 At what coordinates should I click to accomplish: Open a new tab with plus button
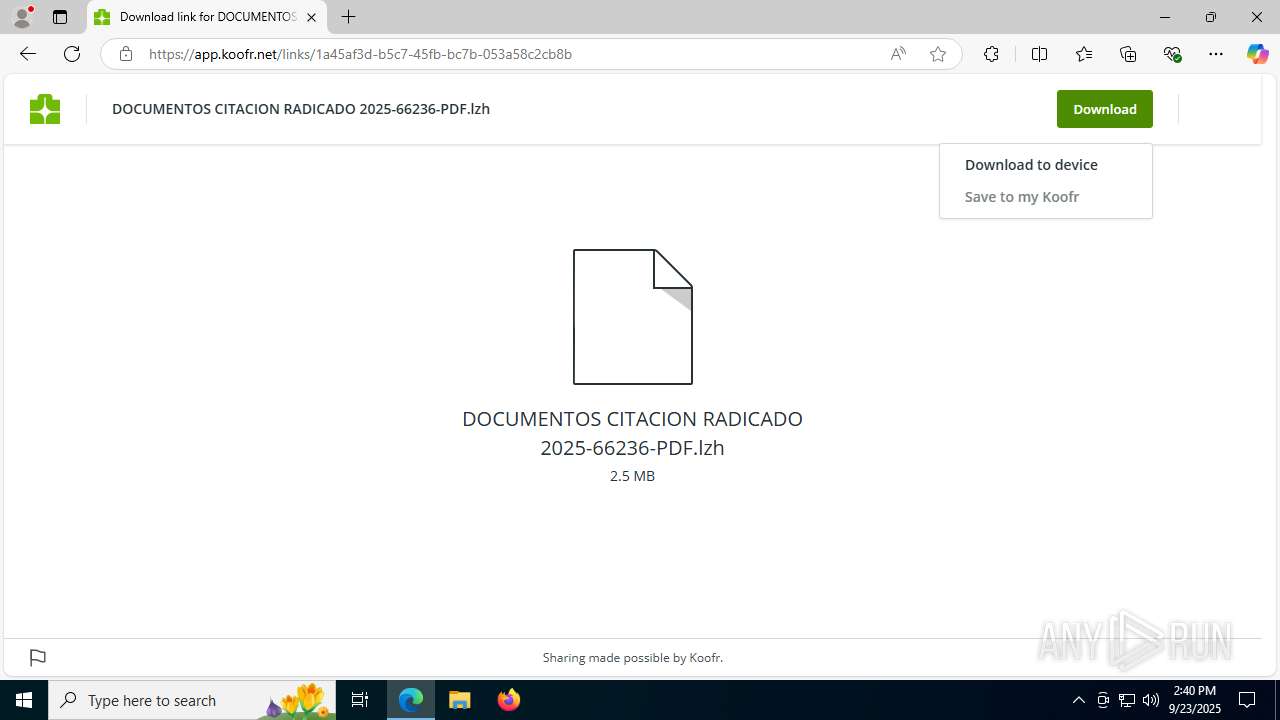pos(348,17)
